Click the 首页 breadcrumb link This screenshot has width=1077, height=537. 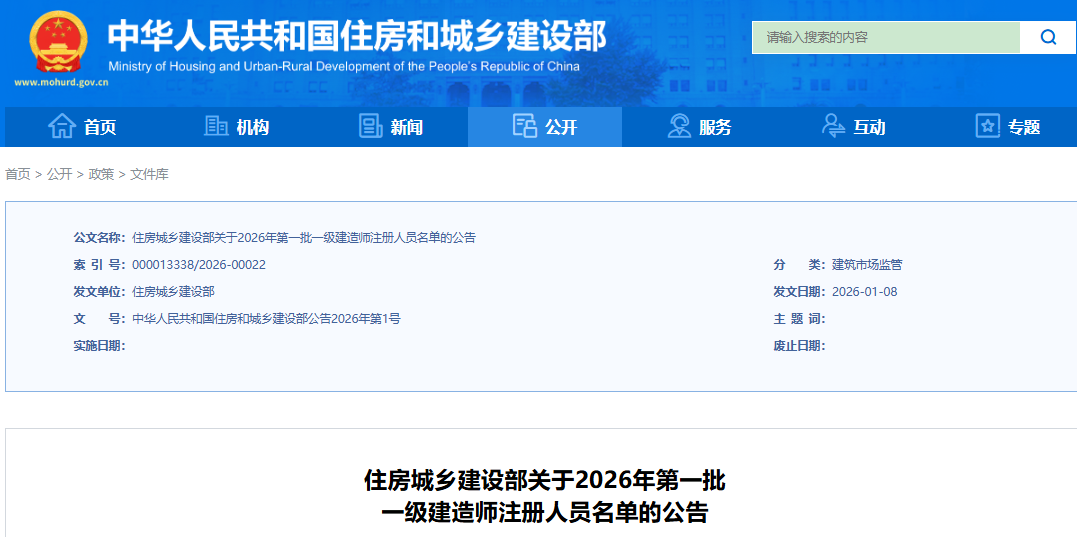[x=18, y=174]
